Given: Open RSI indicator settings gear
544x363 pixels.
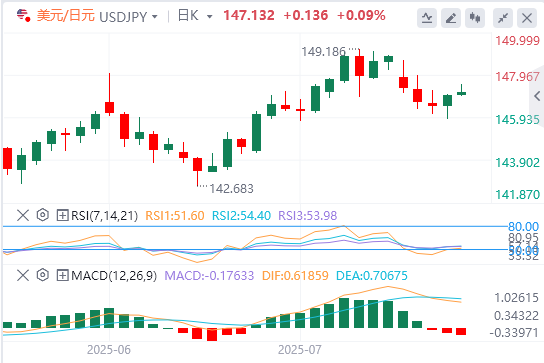Looking at the screenshot, I should 42,215.
